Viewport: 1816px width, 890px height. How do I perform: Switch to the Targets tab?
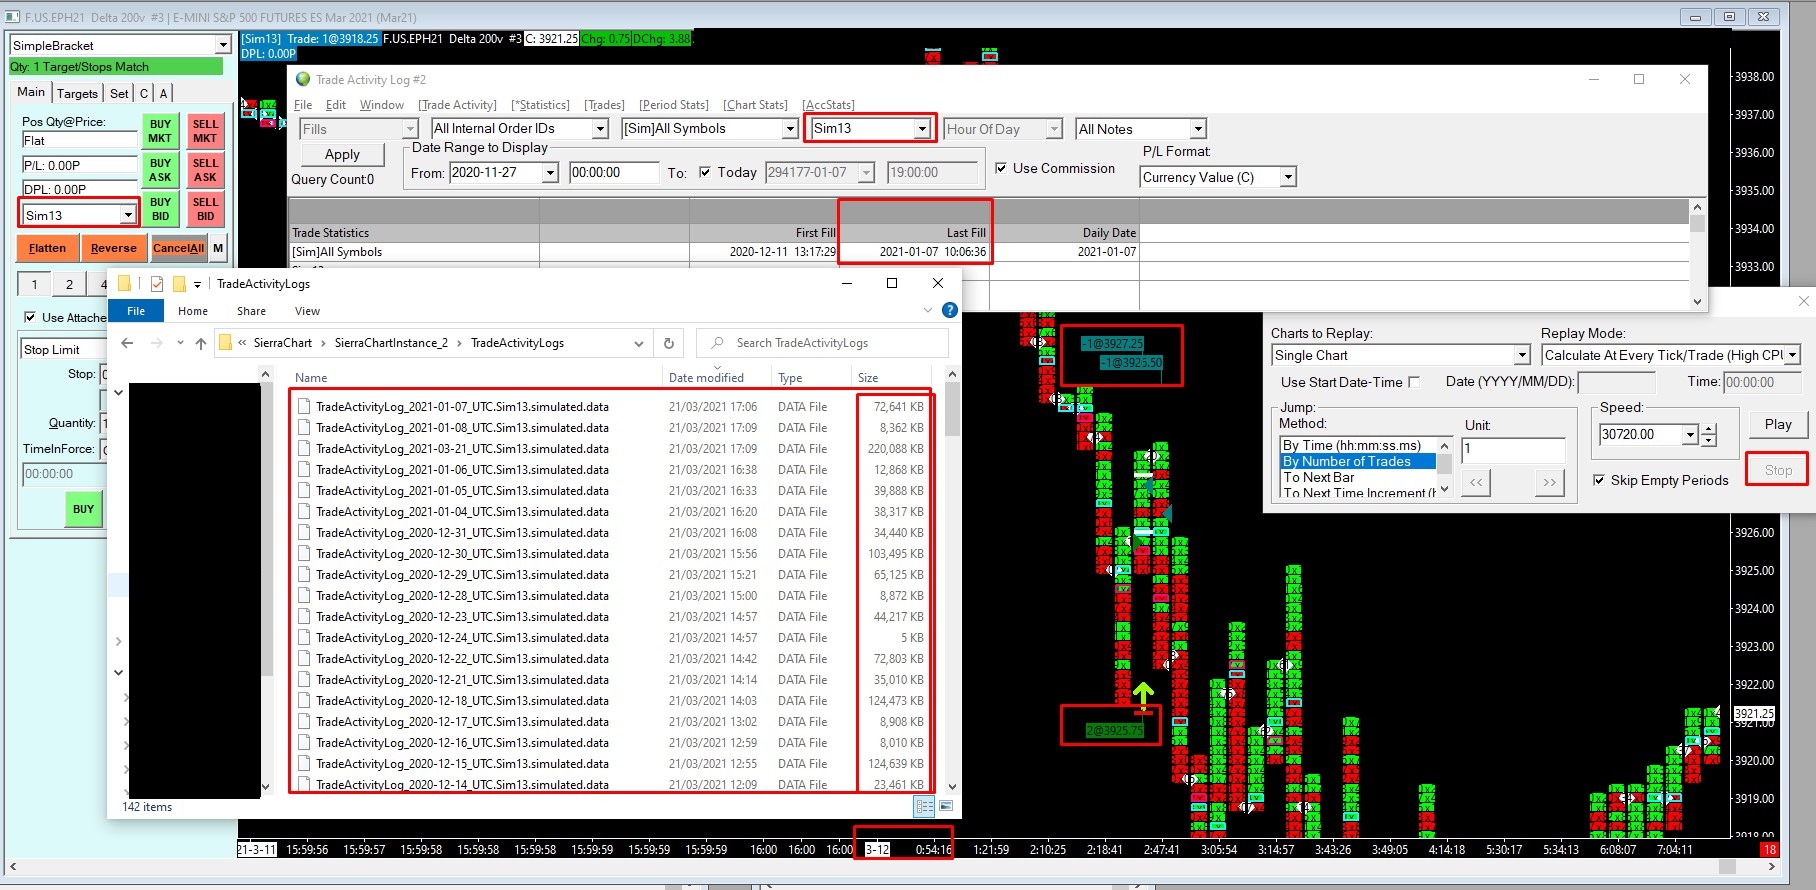pos(77,93)
